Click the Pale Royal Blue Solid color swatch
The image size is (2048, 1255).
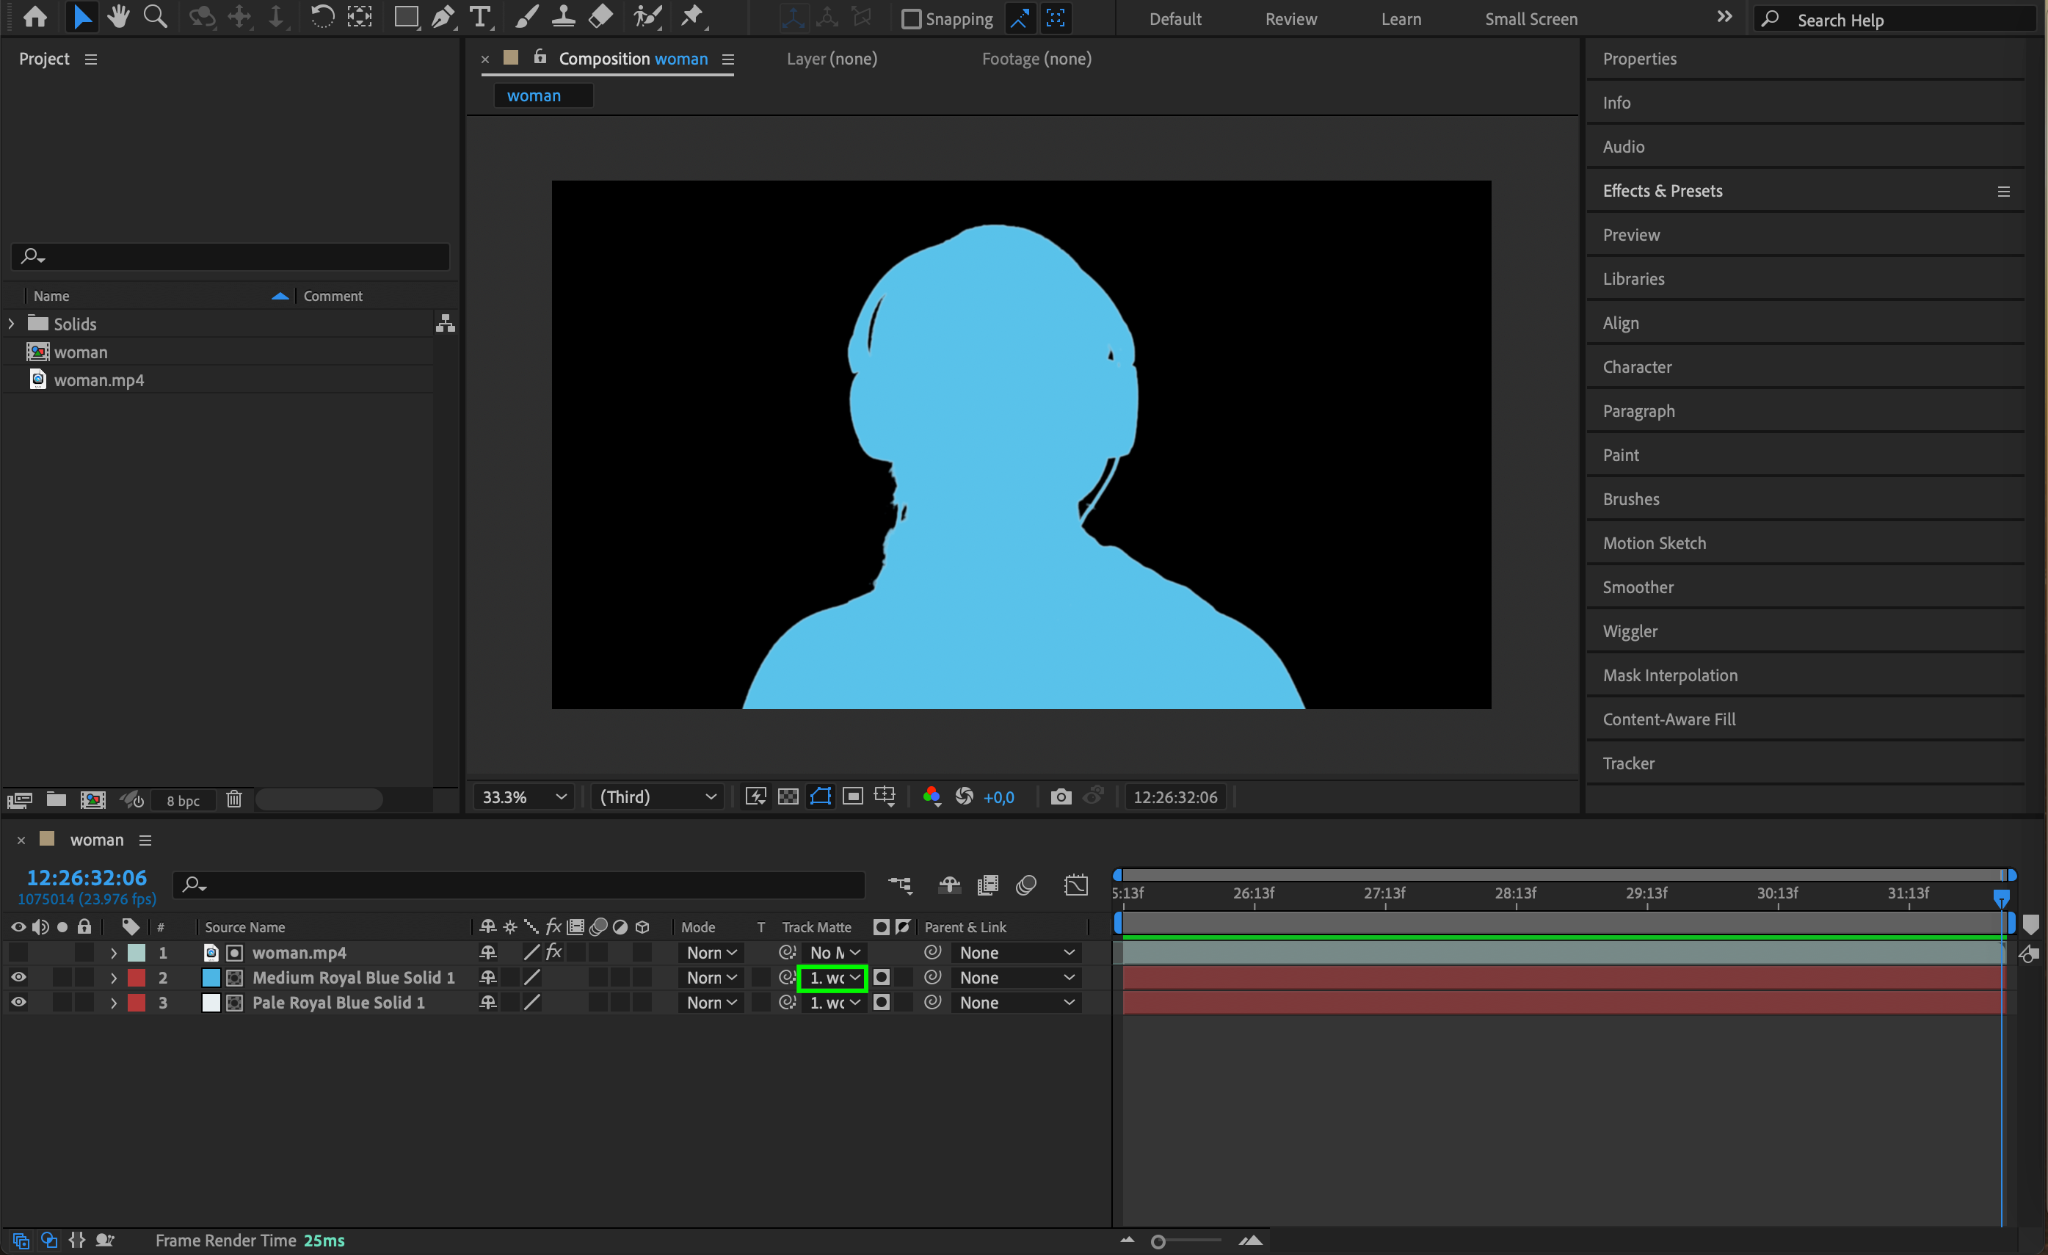(211, 1003)
